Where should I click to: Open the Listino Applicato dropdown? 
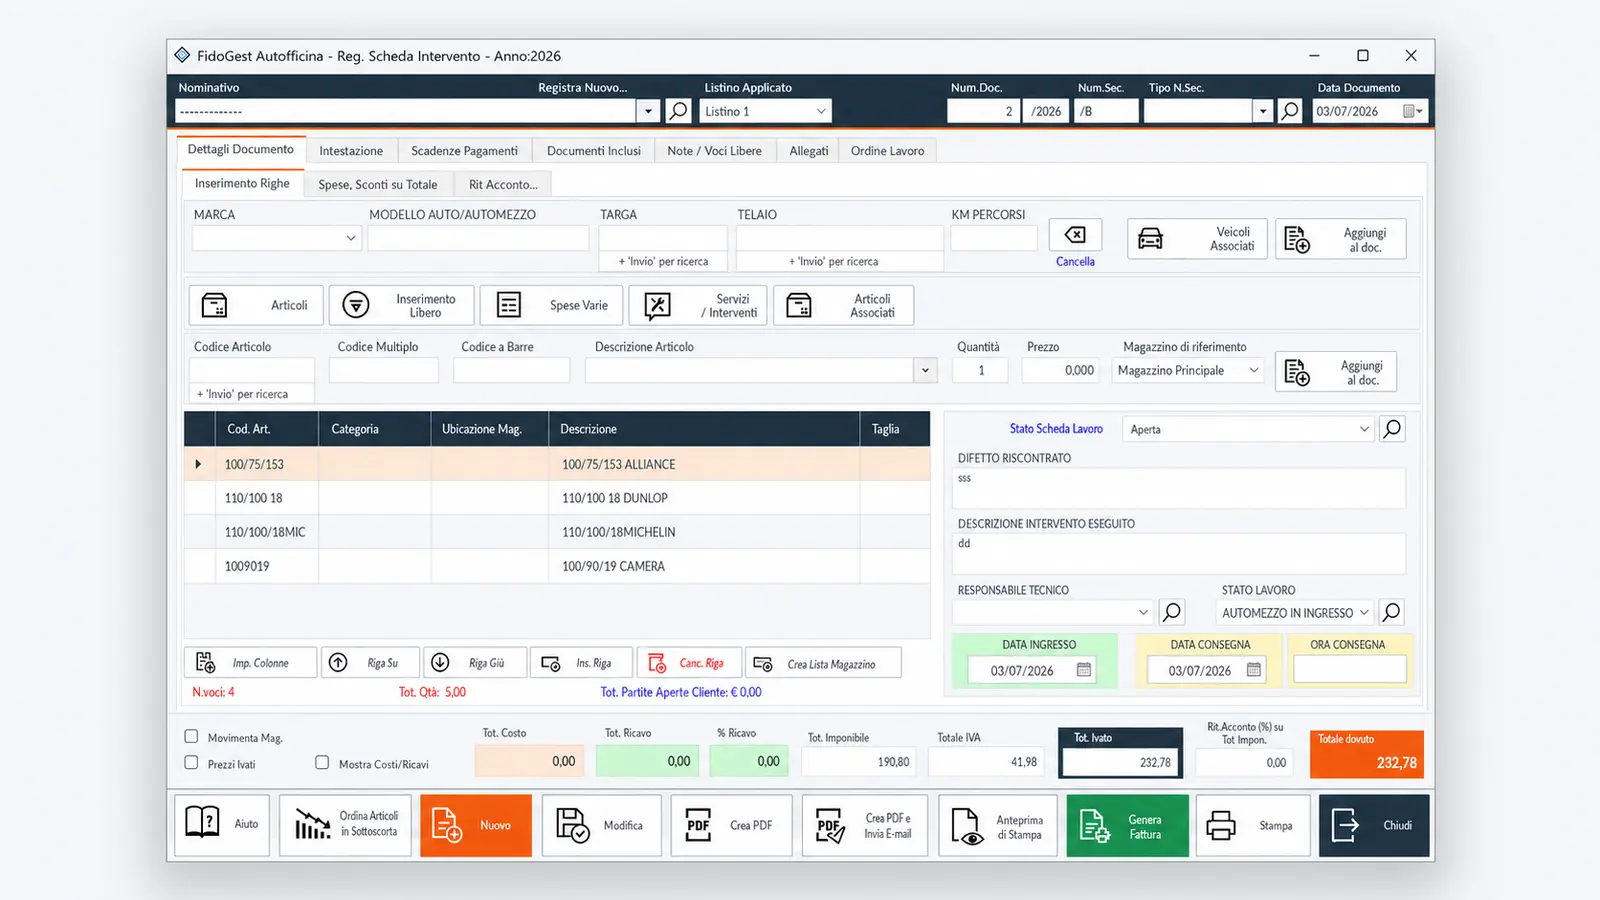(765, 111)
